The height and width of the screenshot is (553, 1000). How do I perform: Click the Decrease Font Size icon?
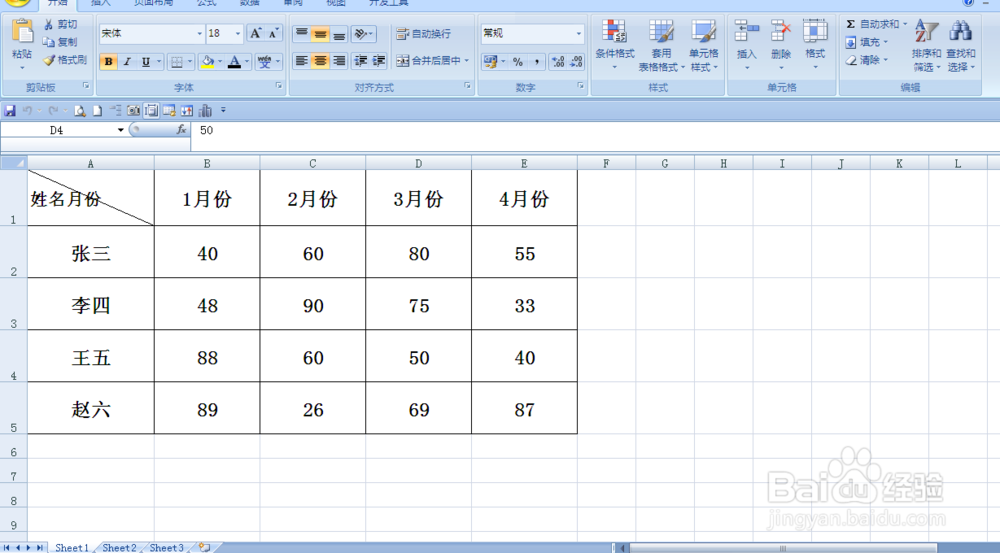point(274,33)
